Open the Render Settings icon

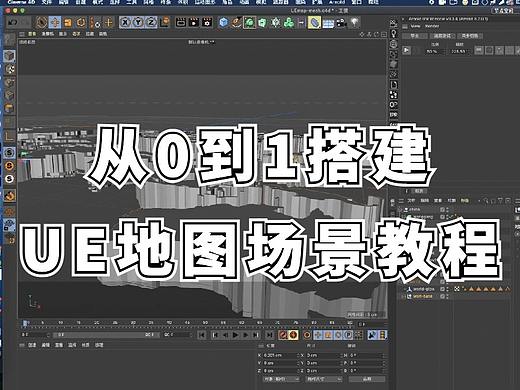coord(207,22)
